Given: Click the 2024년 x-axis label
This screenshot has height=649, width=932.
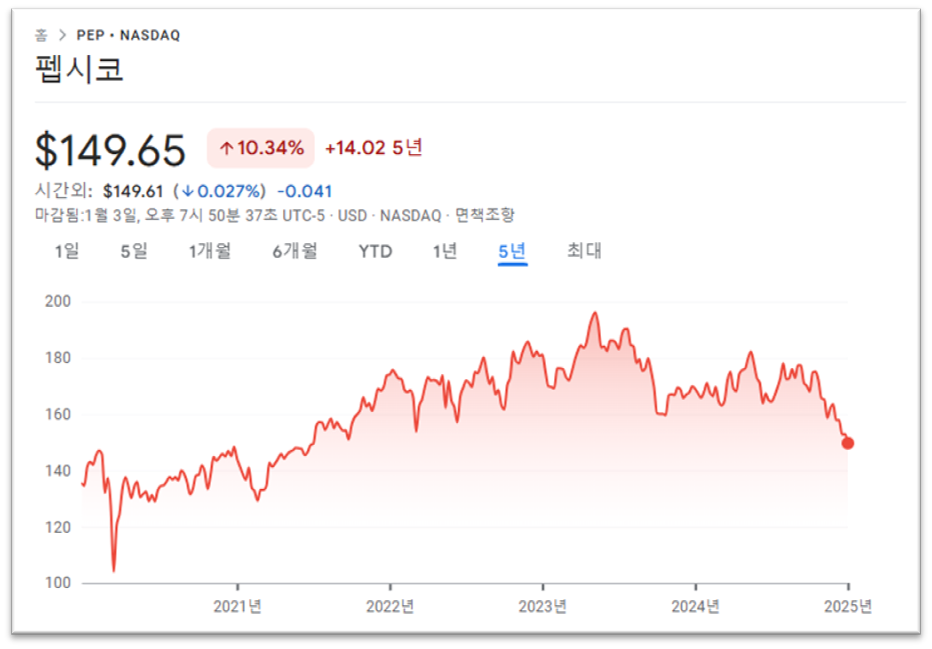Looking at the screenshot, I should click(695, 606).
